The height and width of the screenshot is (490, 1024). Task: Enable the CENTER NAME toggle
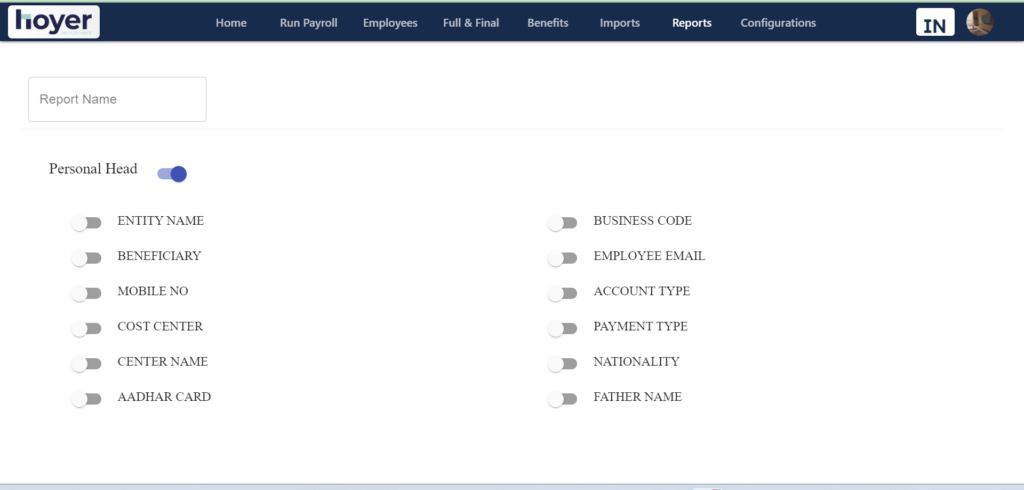point(86,364)
